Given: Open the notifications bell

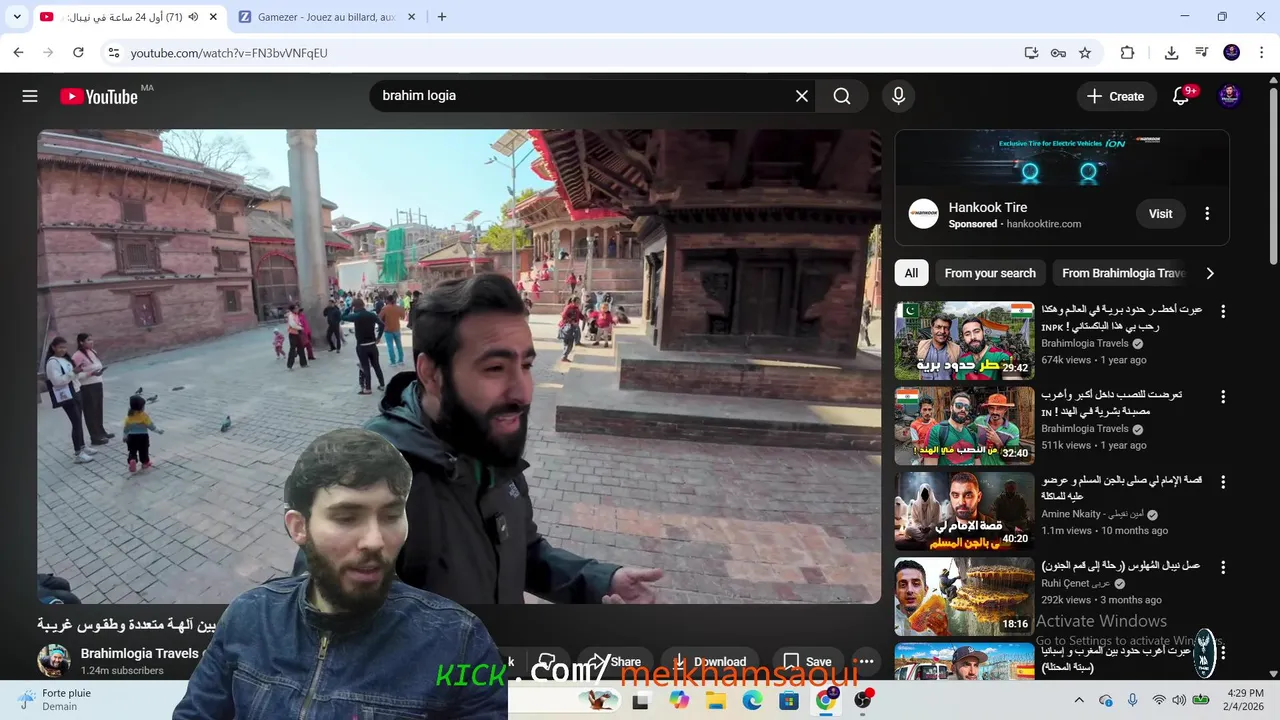Looking at the screenshot, I should coord(1181,96).
